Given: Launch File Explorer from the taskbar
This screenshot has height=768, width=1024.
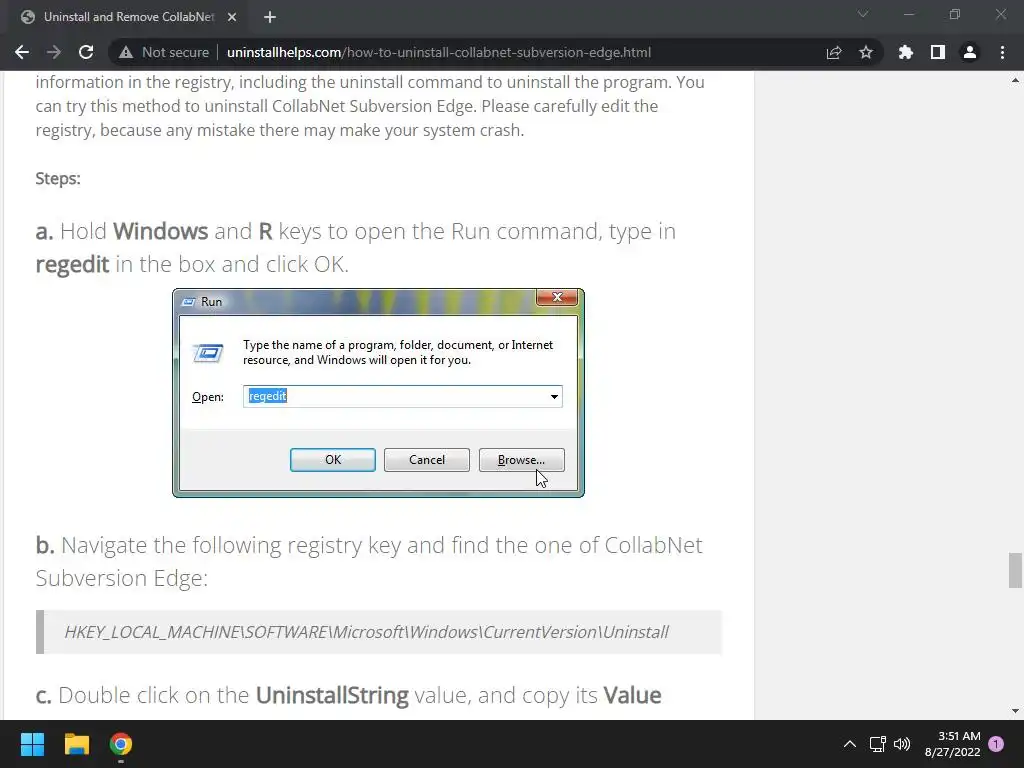Looking at the screenshot, I should pyautogui.click(x=76, y=744).
